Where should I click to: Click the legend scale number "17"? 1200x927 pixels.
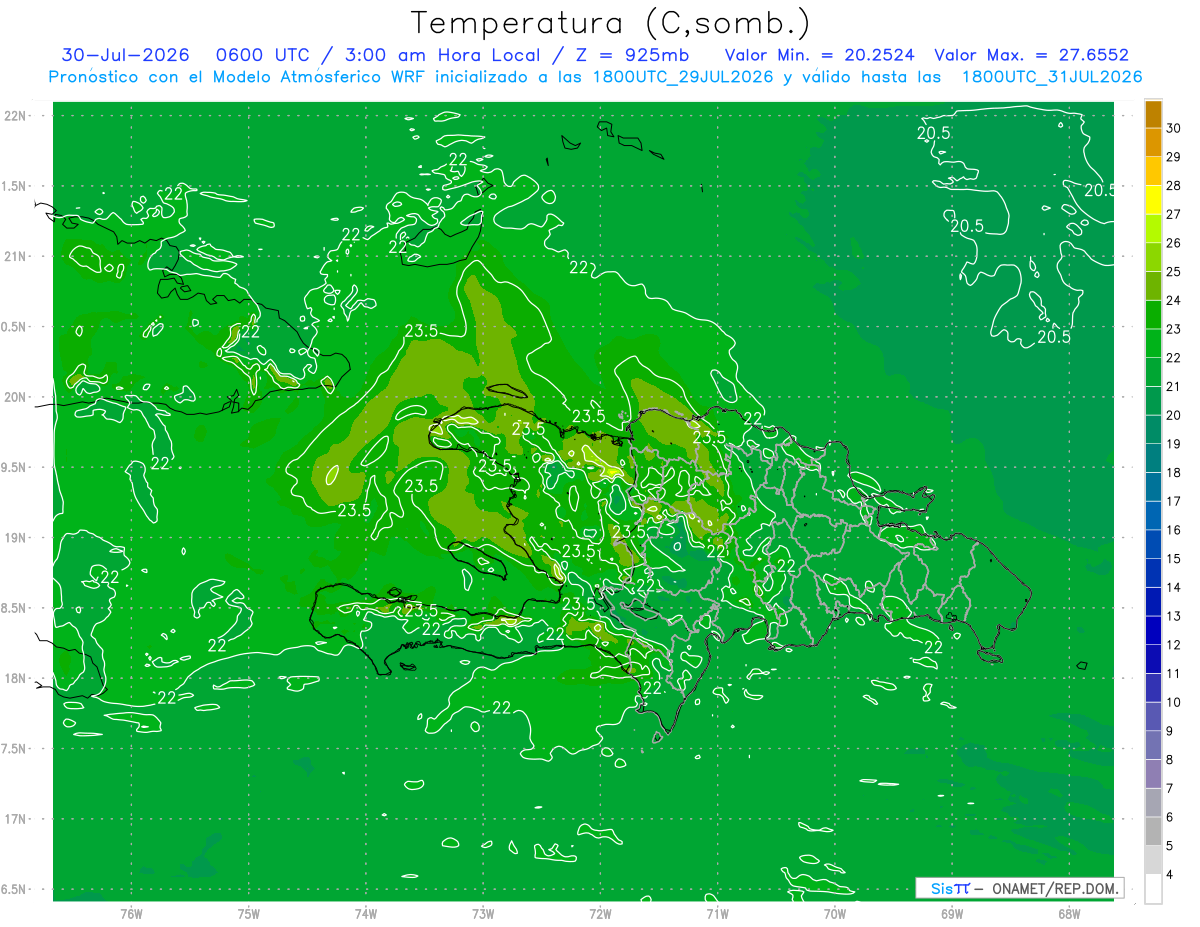(x=1174, y=501)
